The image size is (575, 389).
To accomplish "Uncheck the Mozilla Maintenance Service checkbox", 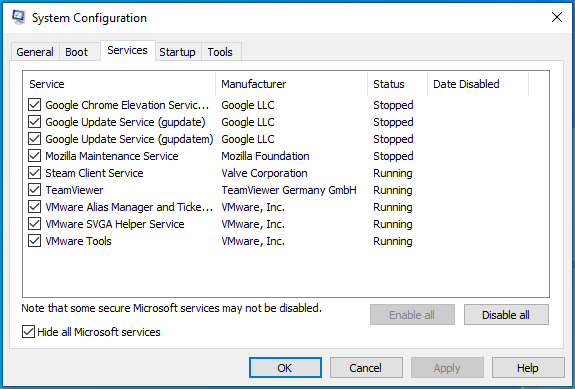I will click(34, 156).
